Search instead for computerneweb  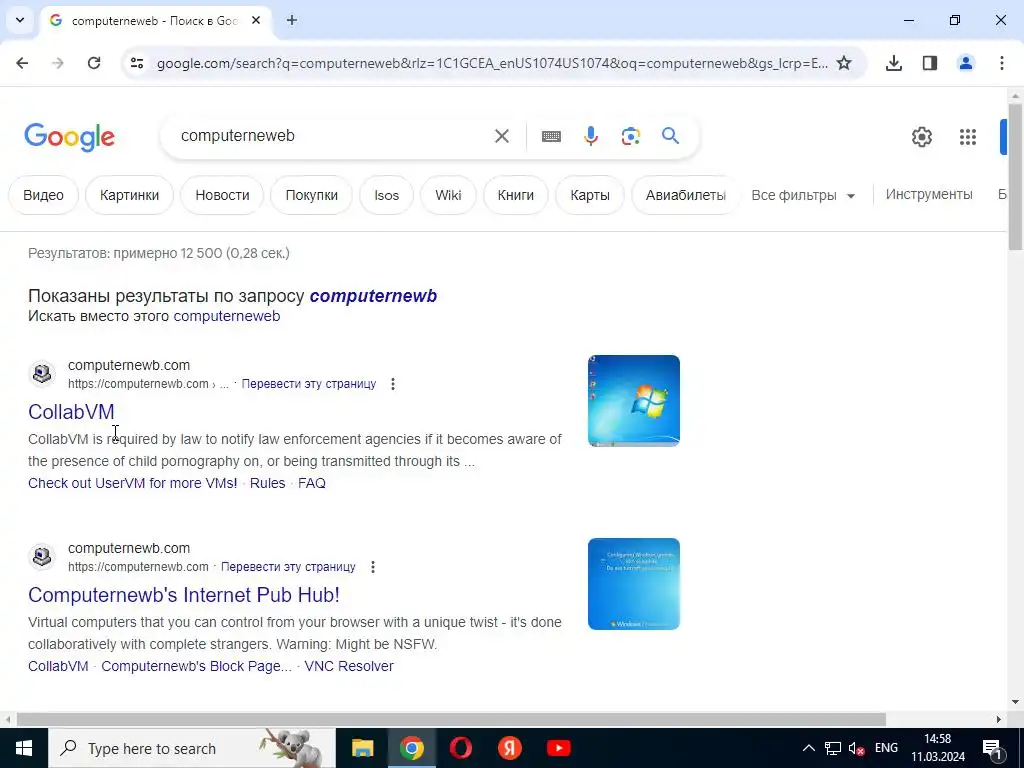coord(227,316)
